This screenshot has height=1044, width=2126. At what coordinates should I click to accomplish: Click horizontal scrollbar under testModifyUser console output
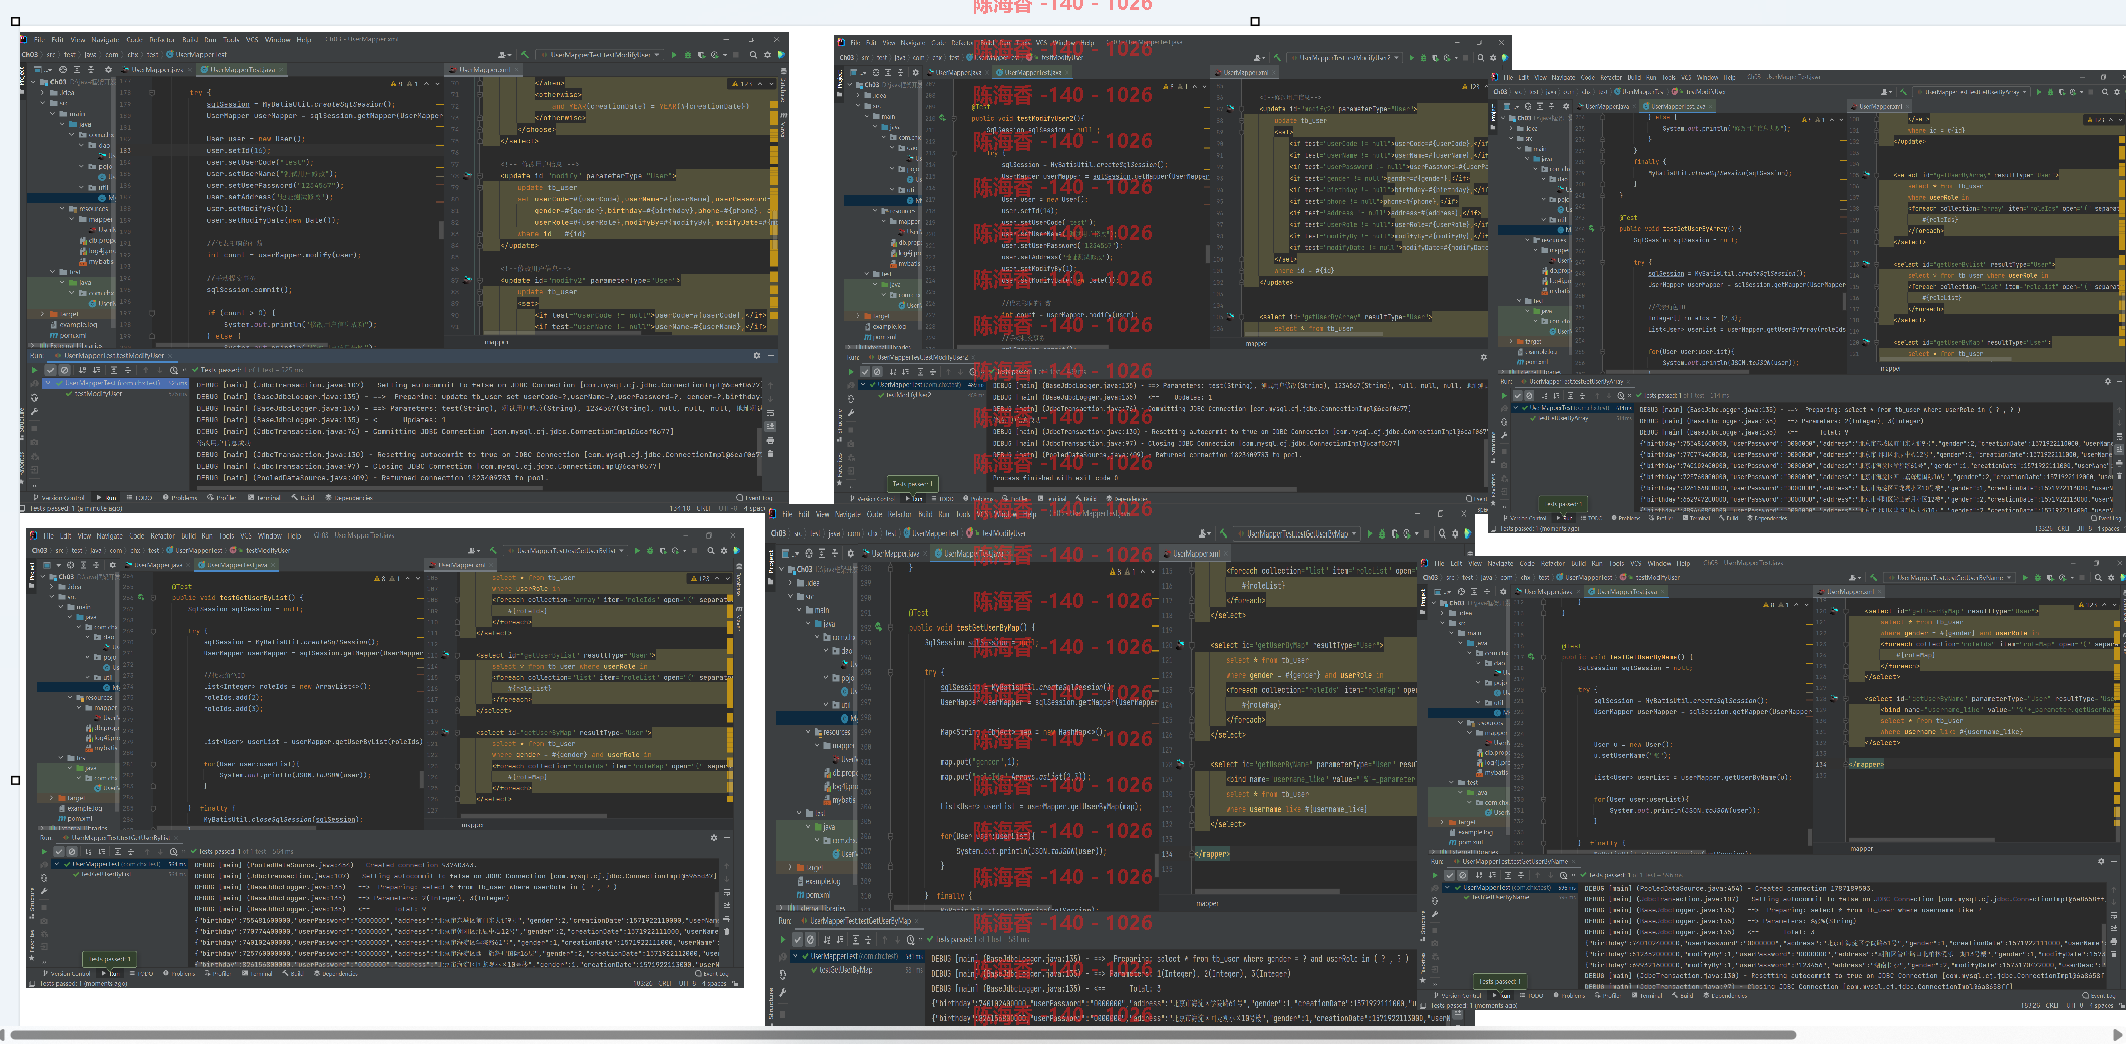point(370,488)
